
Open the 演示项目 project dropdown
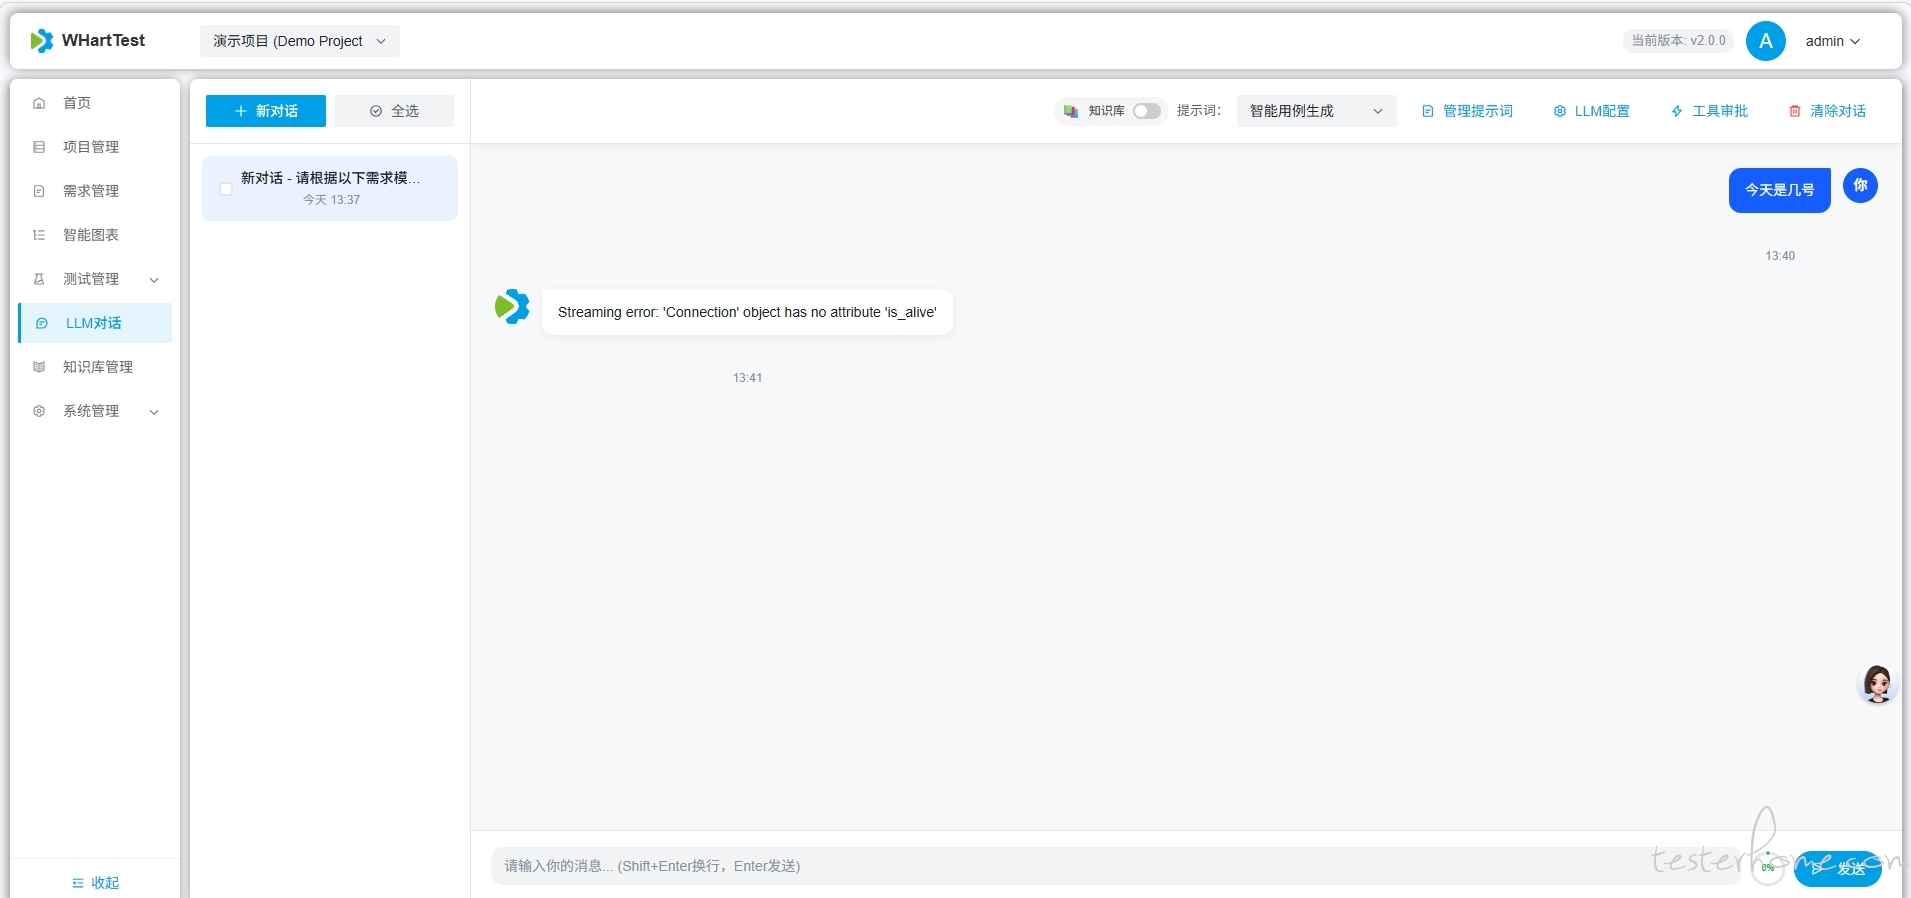tap(299, 41)
